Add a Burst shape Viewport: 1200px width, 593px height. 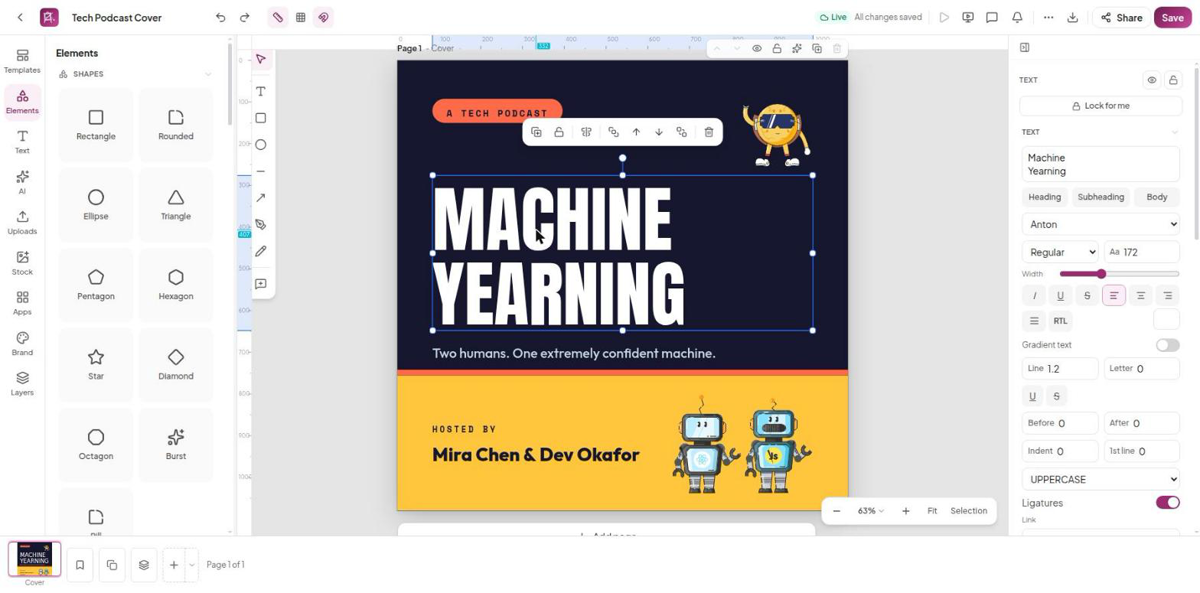176,445
